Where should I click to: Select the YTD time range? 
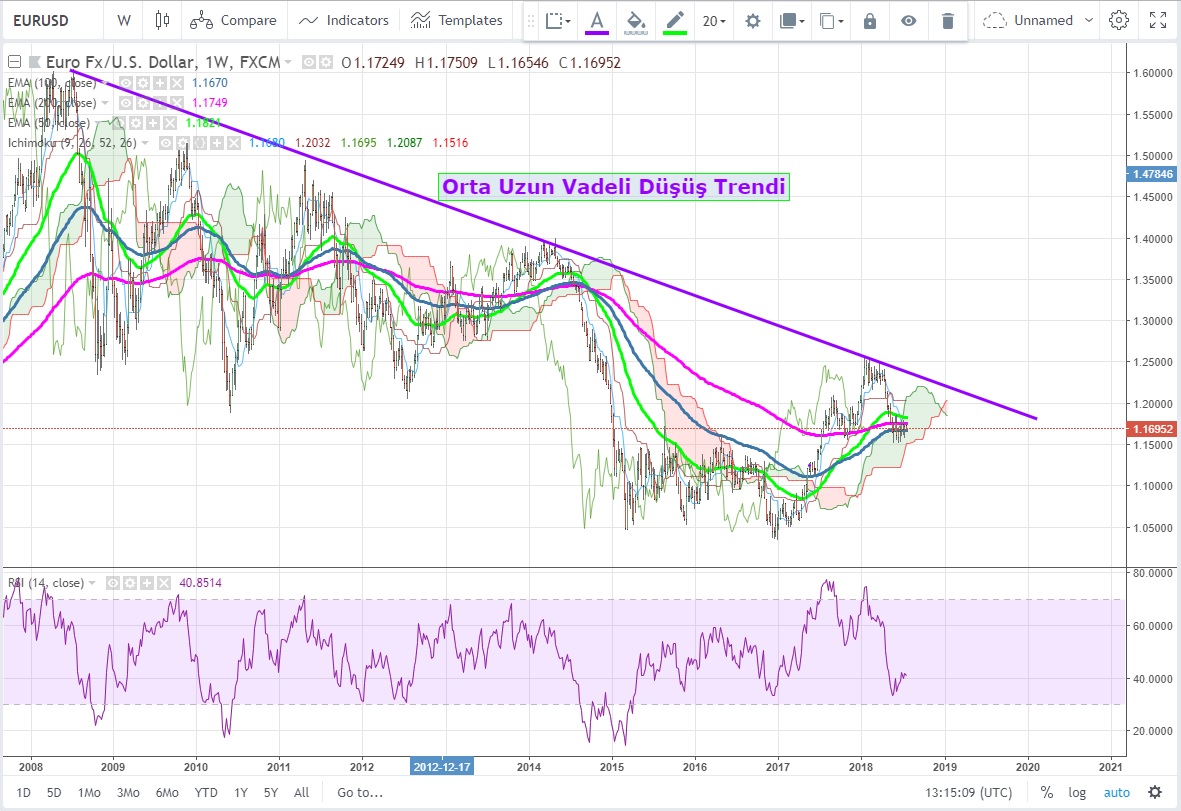(206, 793)
